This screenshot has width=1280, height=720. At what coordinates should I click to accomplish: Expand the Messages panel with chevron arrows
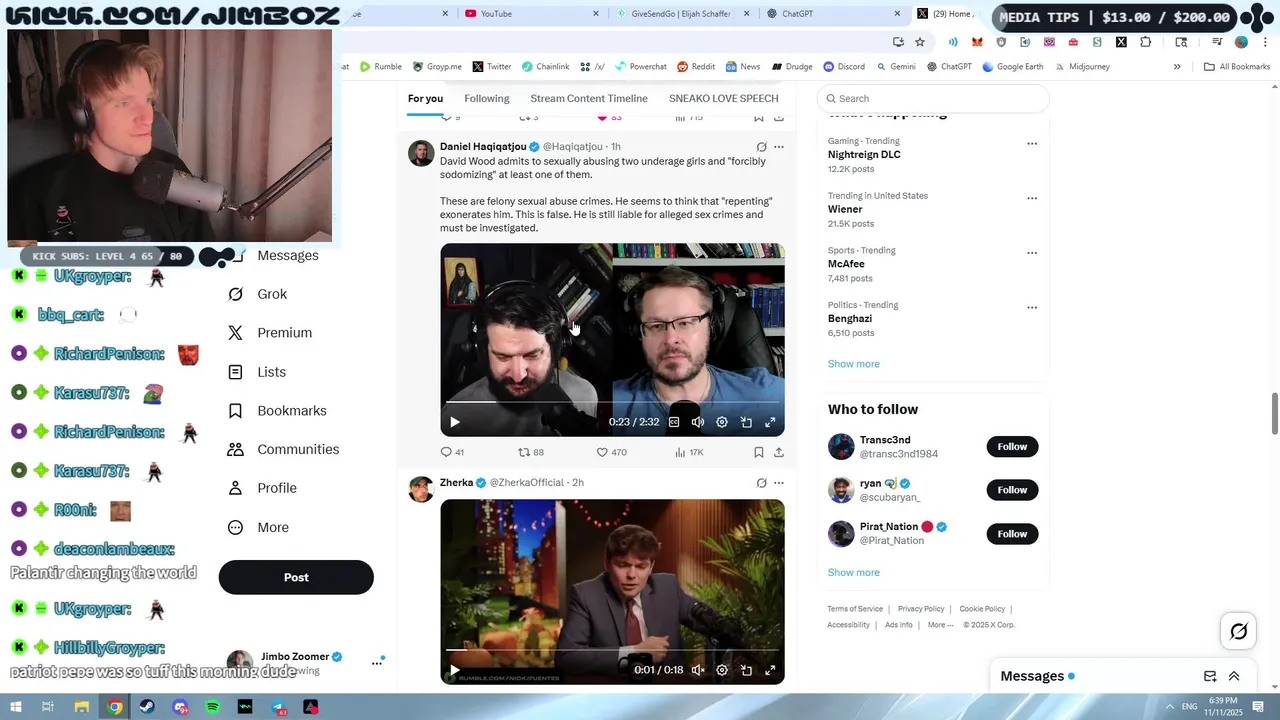point(1234,676)
